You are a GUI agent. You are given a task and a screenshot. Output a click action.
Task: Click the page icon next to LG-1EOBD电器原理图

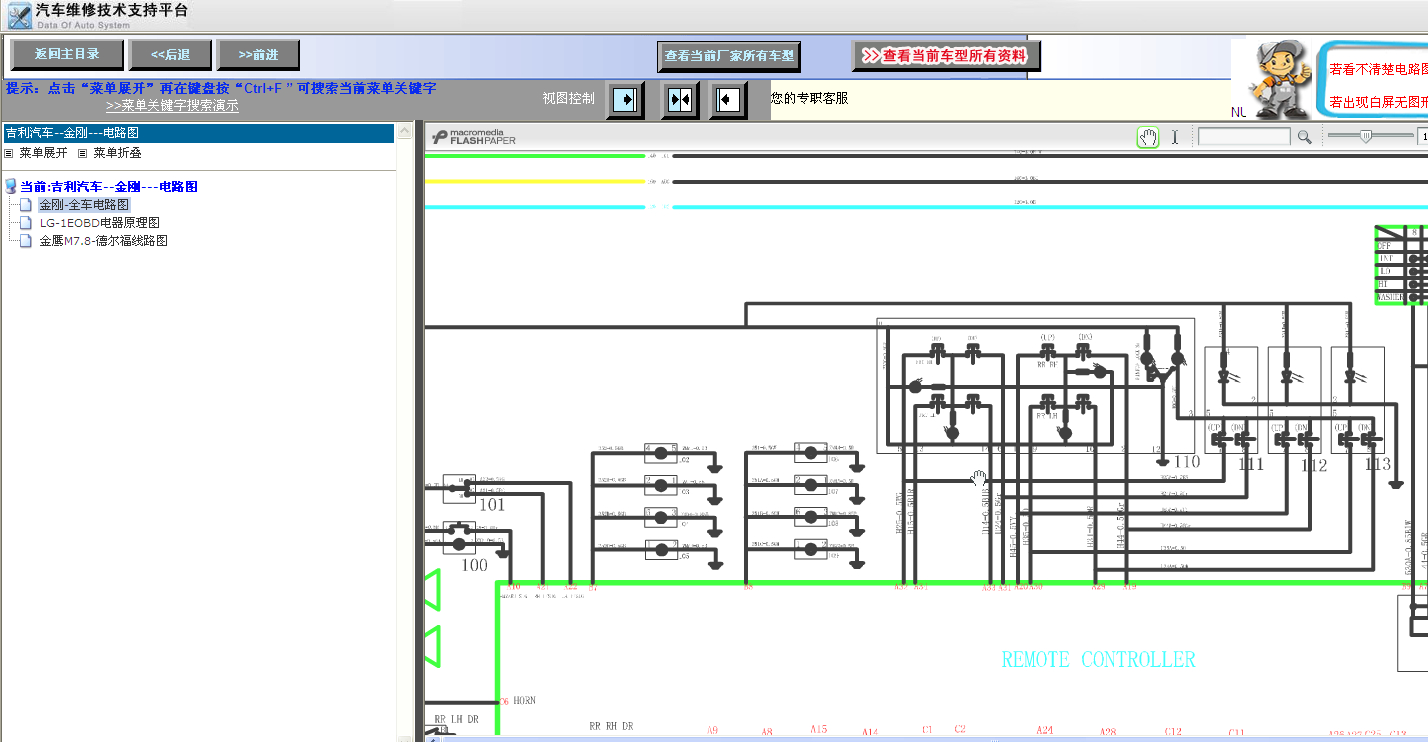[26, 223]
